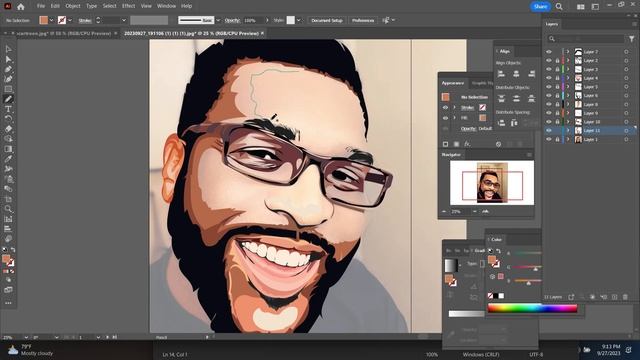The height and width of the screenshot is (360, 640).
Task: Click the Fill color swatch in Appearance
Action: (x=483, y=118)
